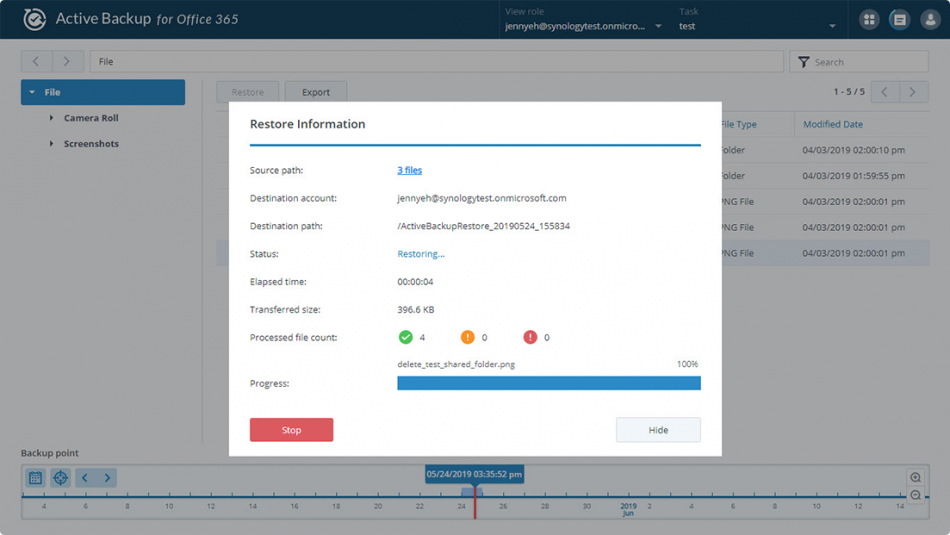This screenshot has height=535, width=950.
Task: Zoom out the timeline
Action: tap(915, 495)
